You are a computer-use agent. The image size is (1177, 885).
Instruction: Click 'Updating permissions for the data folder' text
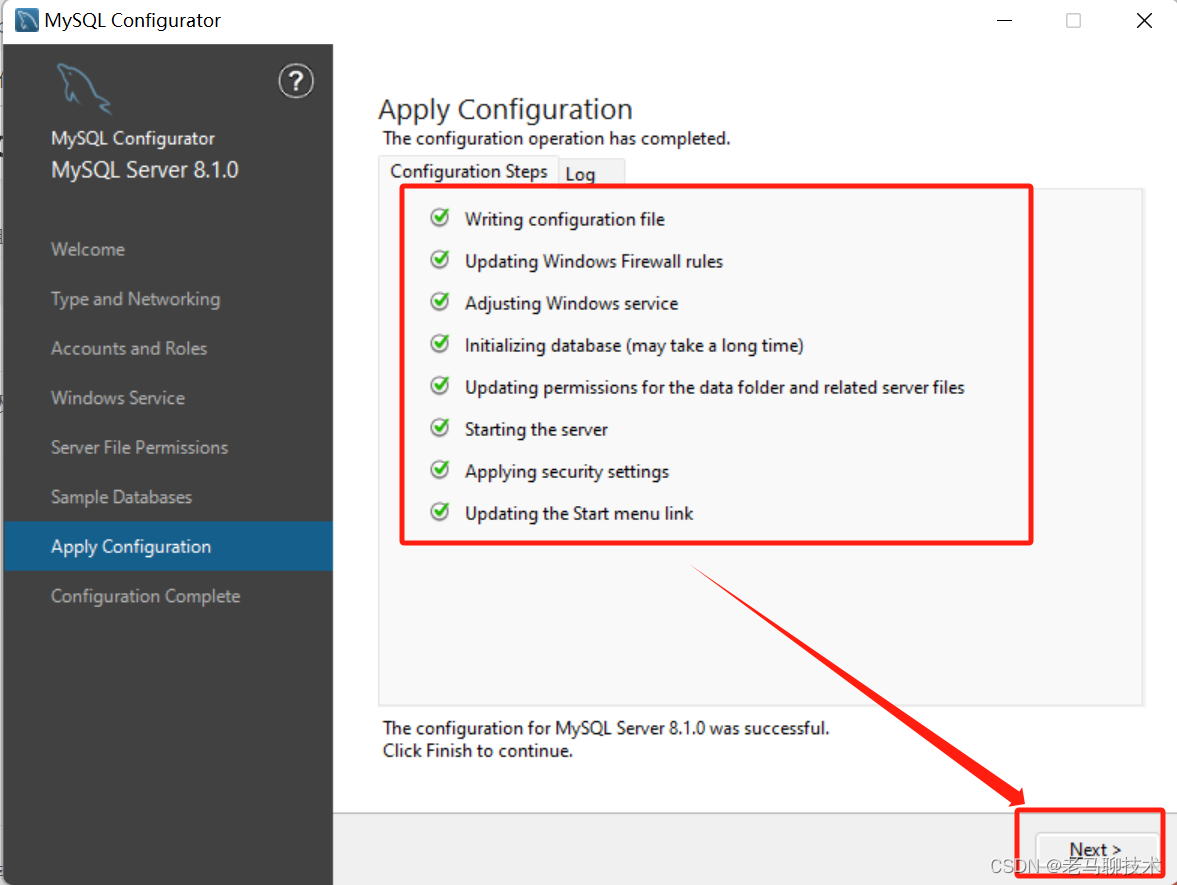point(715,387)
